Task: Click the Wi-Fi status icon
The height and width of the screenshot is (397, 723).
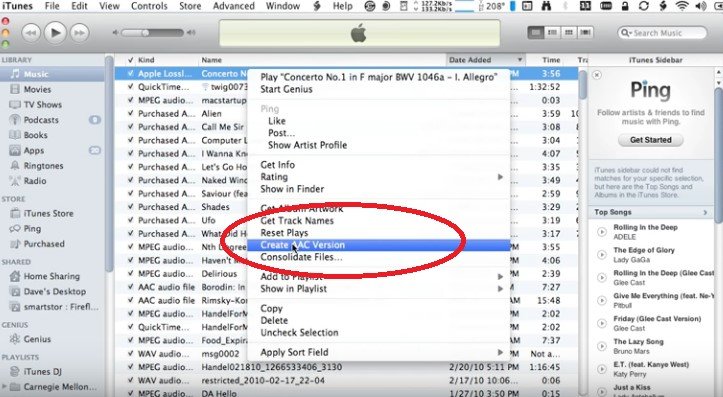Action: coord(682,6)
